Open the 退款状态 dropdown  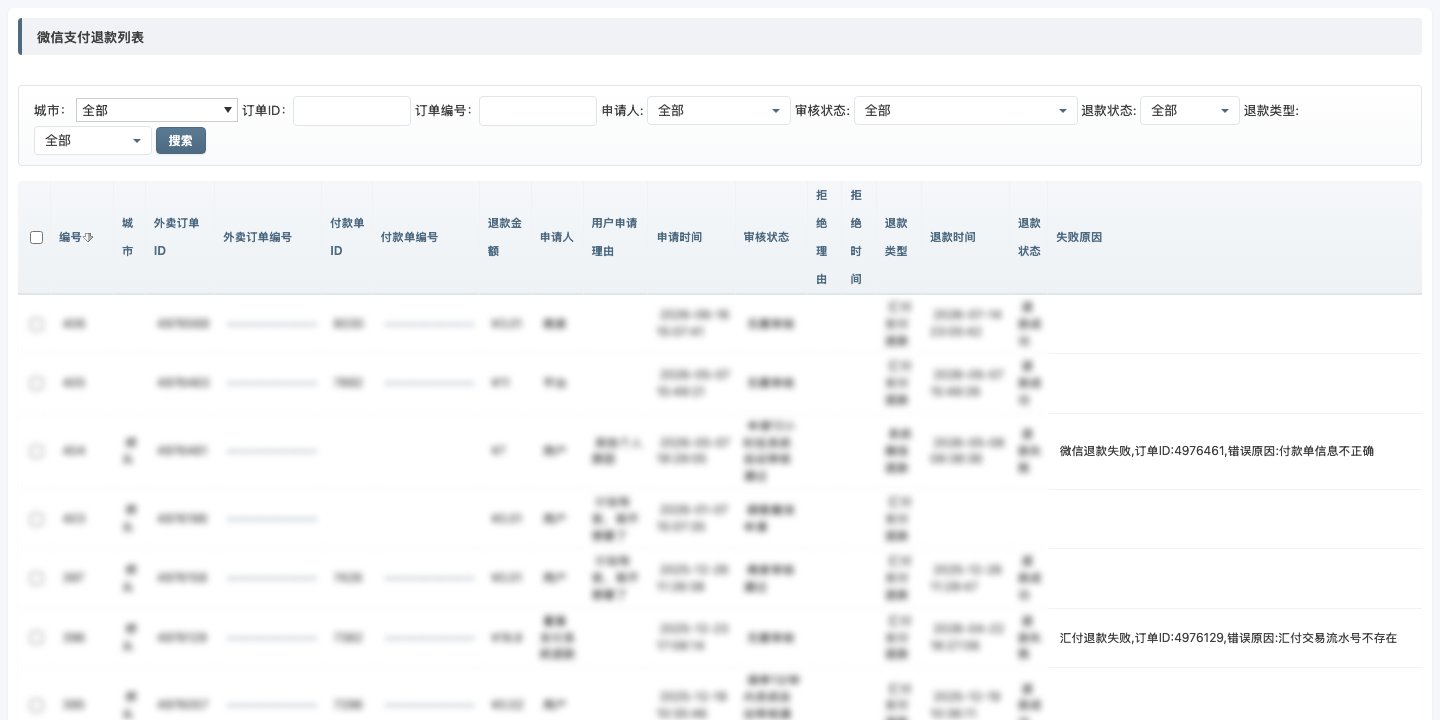click(x=1190, y=110)
